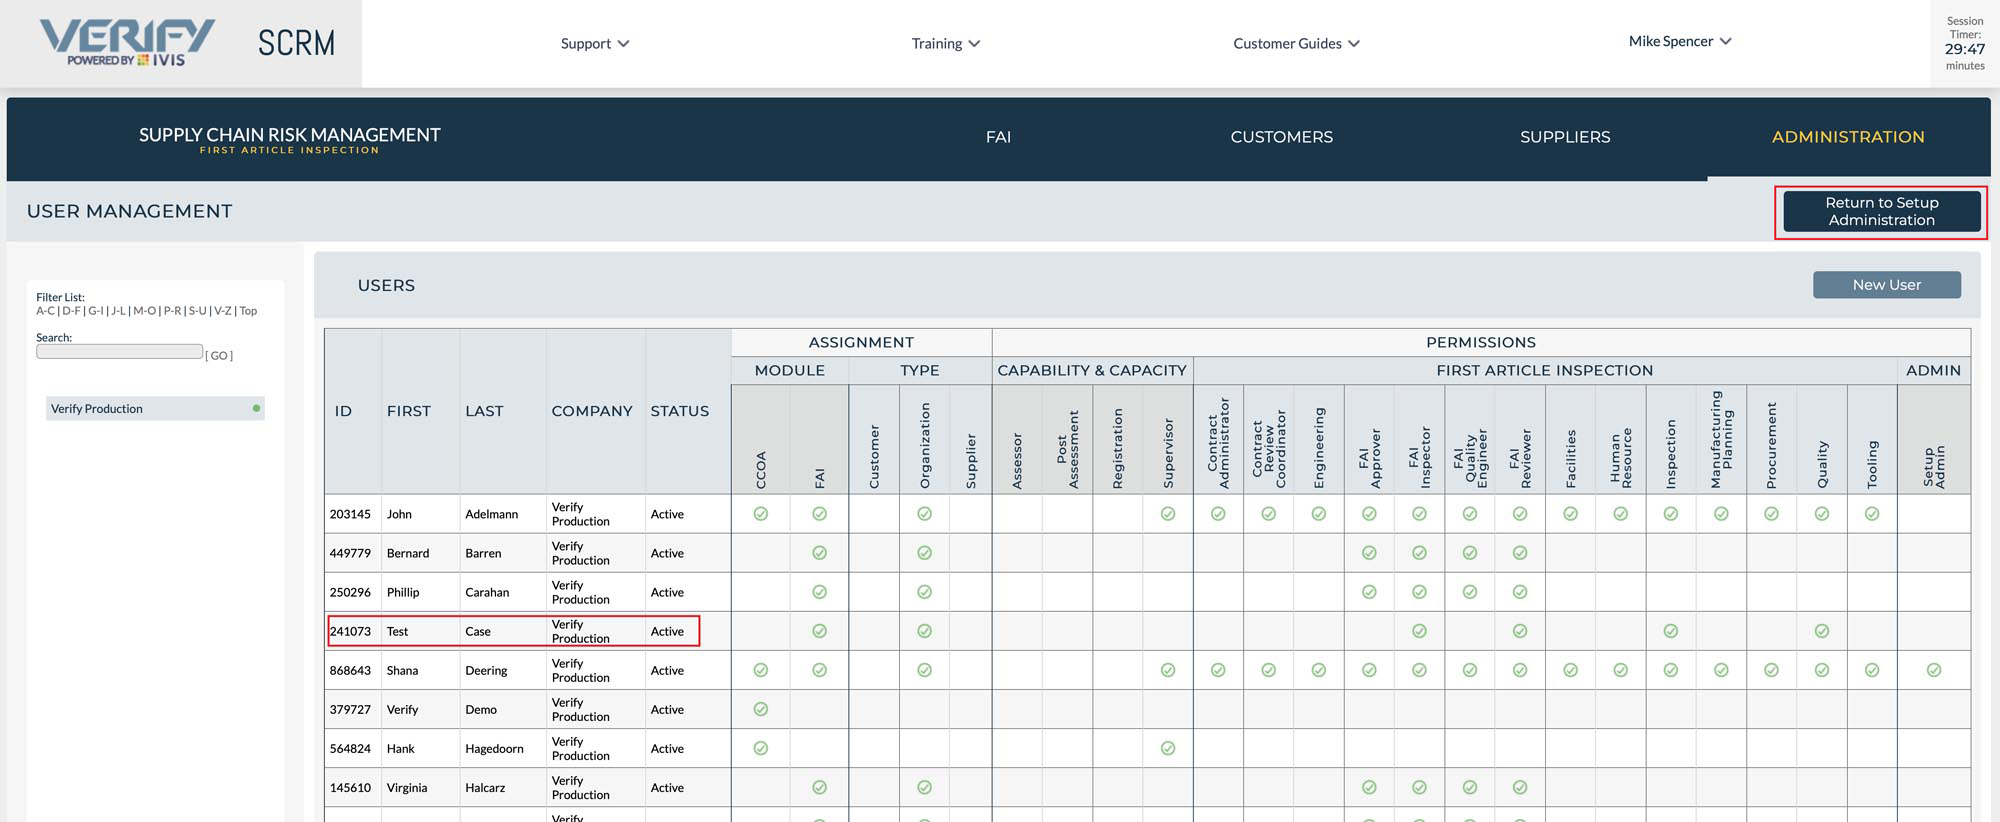Filter user list by J-L
The height and width of the screenshot is (822, 2000).
point(119,311)
